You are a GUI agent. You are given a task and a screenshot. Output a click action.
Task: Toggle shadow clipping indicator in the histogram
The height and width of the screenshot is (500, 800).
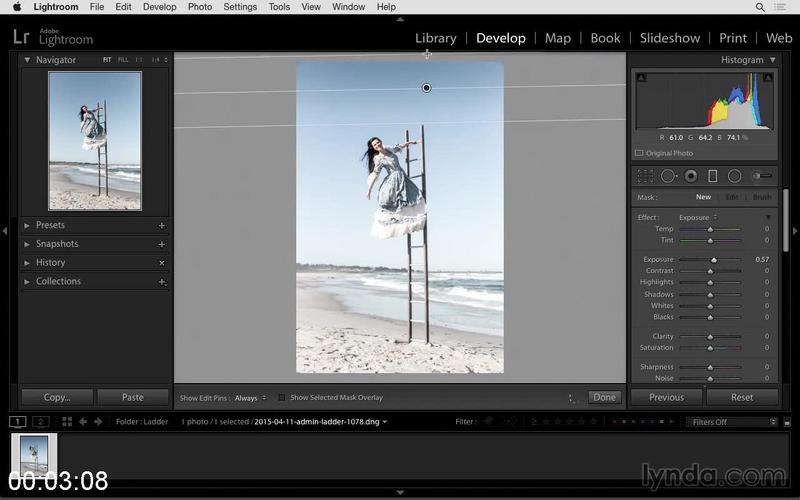[x=641, y=78]
